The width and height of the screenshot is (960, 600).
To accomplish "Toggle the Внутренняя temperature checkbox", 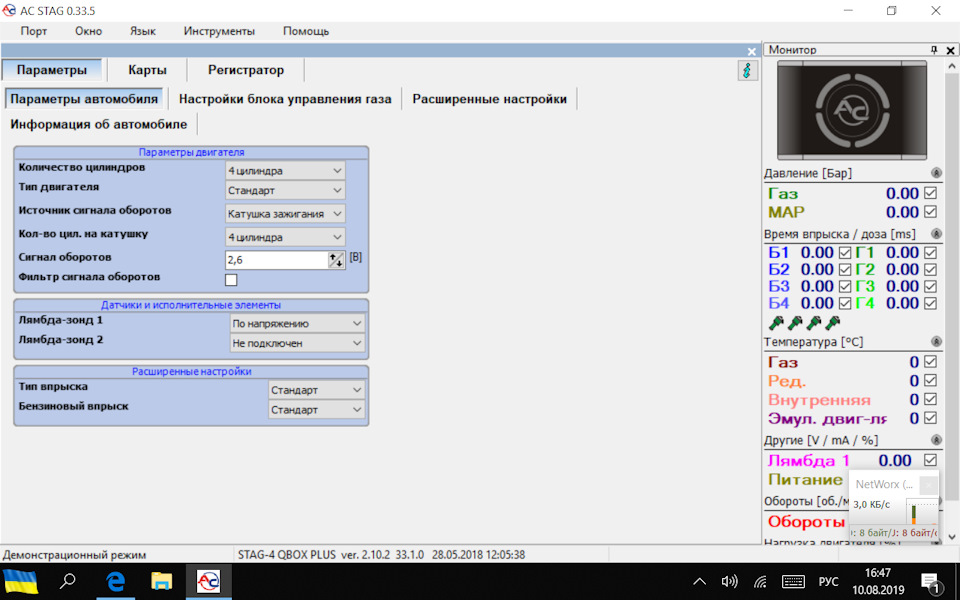I will point(931,399).
